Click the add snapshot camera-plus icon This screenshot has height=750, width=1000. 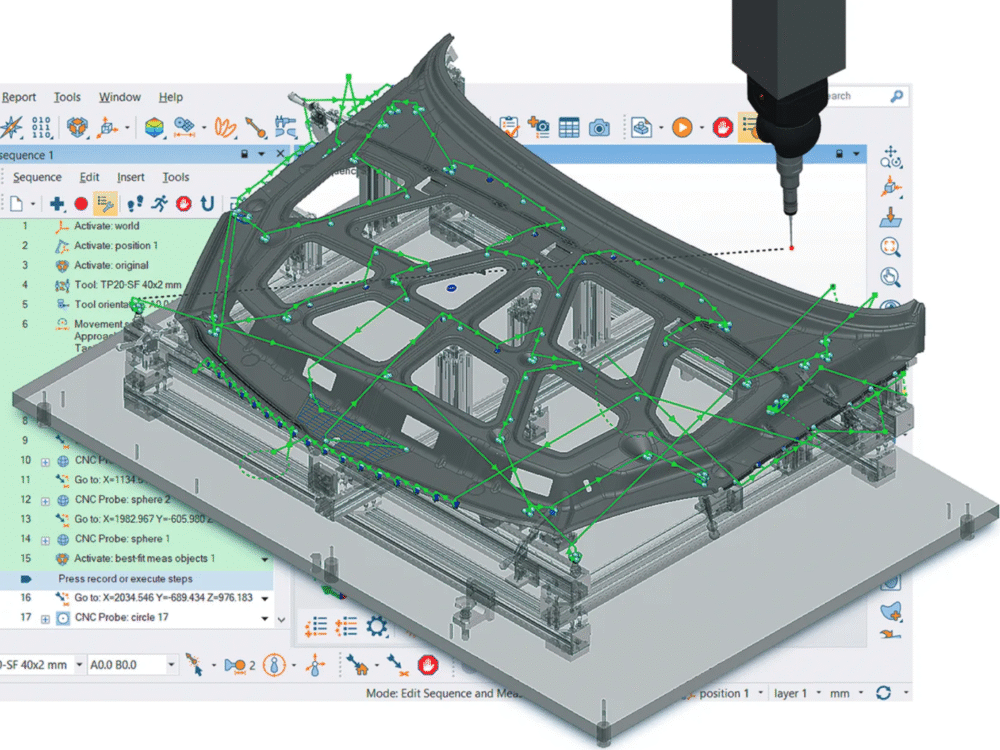click(x=539, y=127)
